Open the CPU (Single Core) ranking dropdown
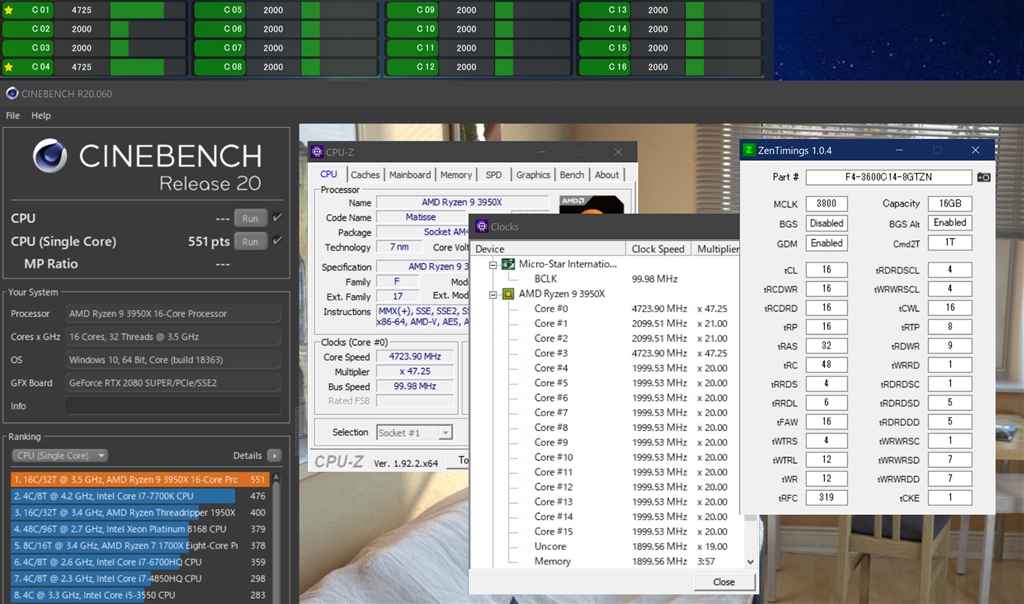 point(60,455)
